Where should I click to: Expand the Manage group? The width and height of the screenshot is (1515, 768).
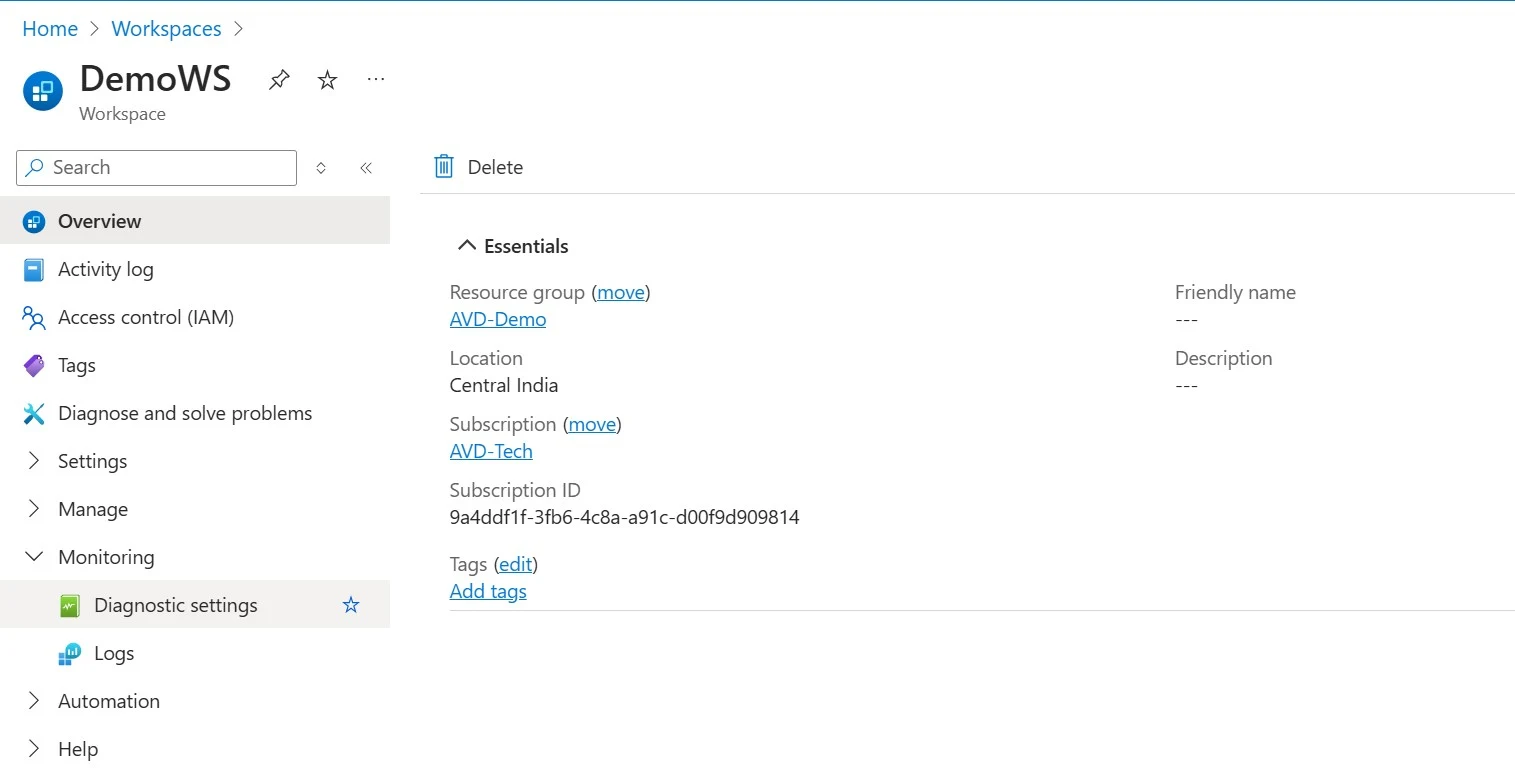(34, 509)
